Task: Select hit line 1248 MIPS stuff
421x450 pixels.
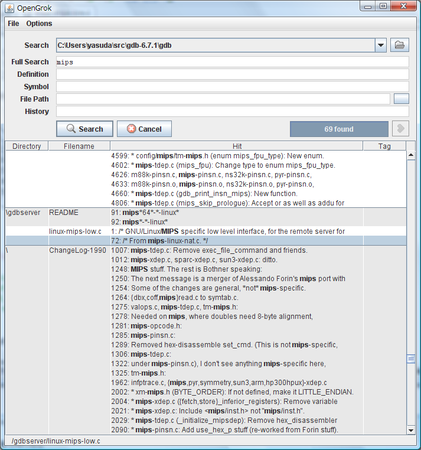Action: click(x=186, y=269)
